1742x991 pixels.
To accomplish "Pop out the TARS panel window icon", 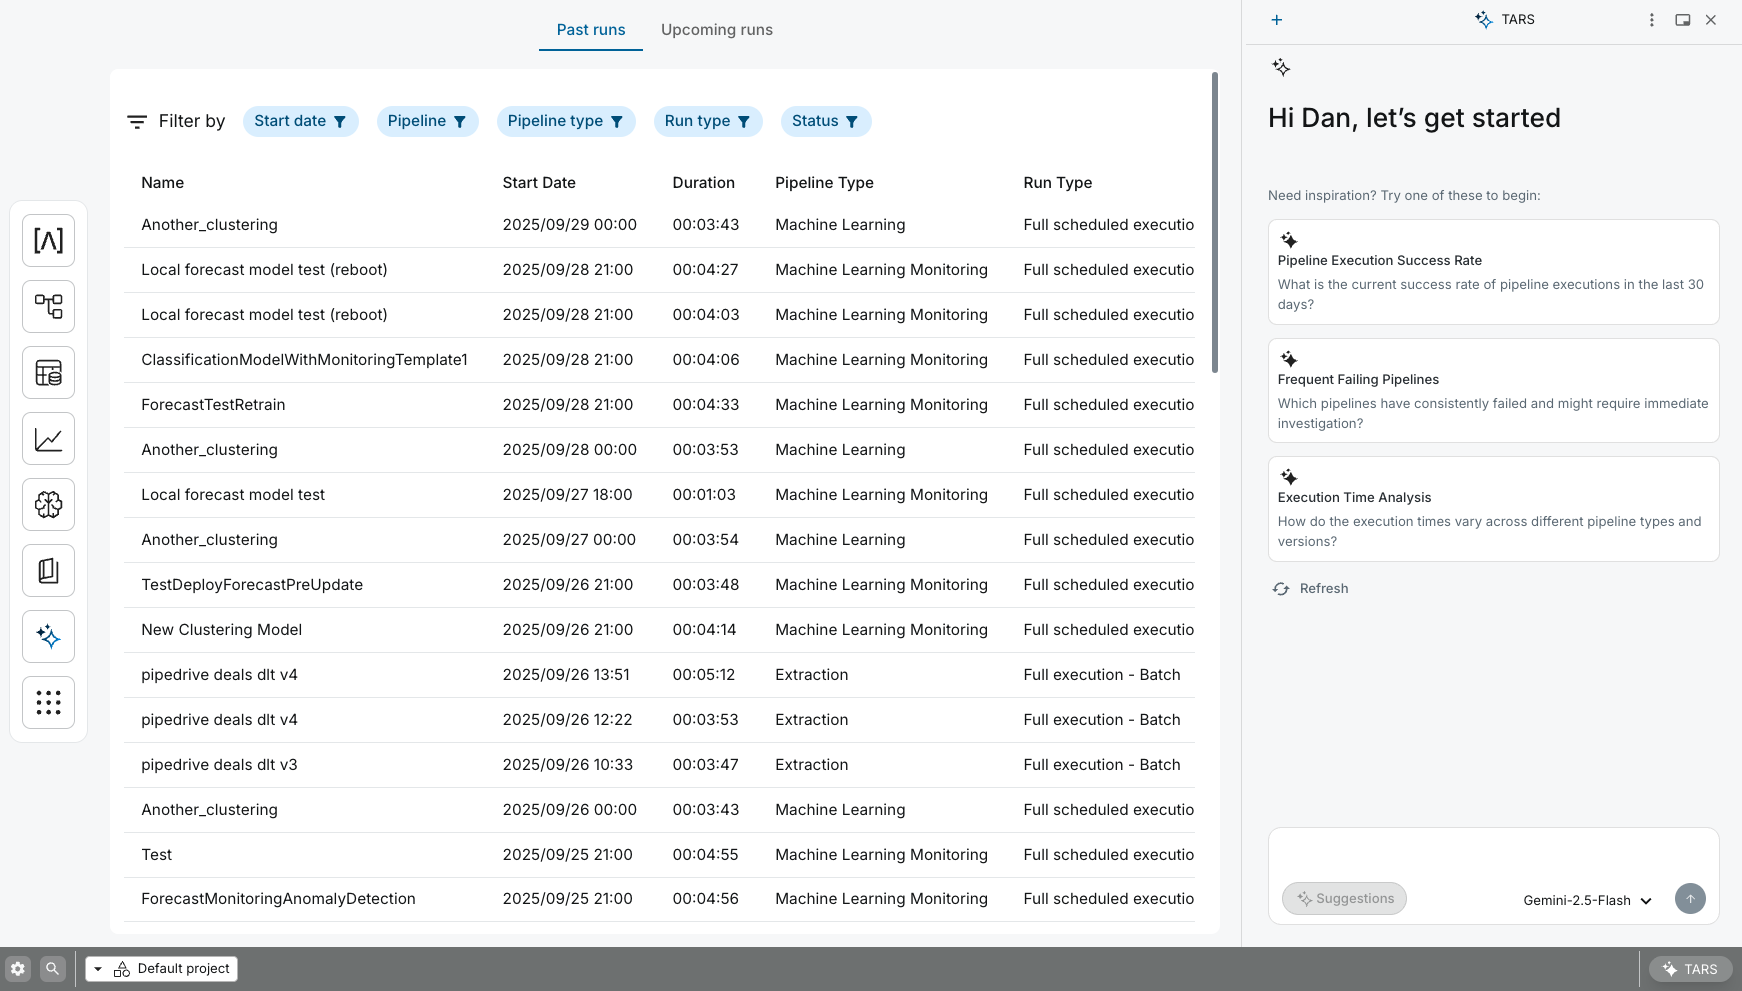I will tap(1683, 20).
